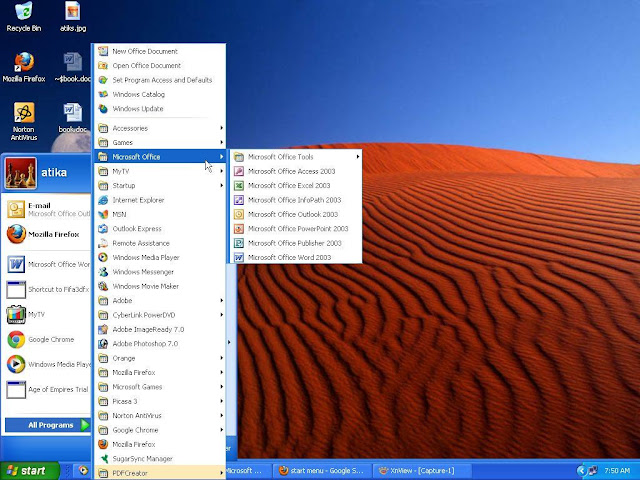This screenshot has width=640, height=480.
Task: Click the Start button
Action: tap(29, 471)
